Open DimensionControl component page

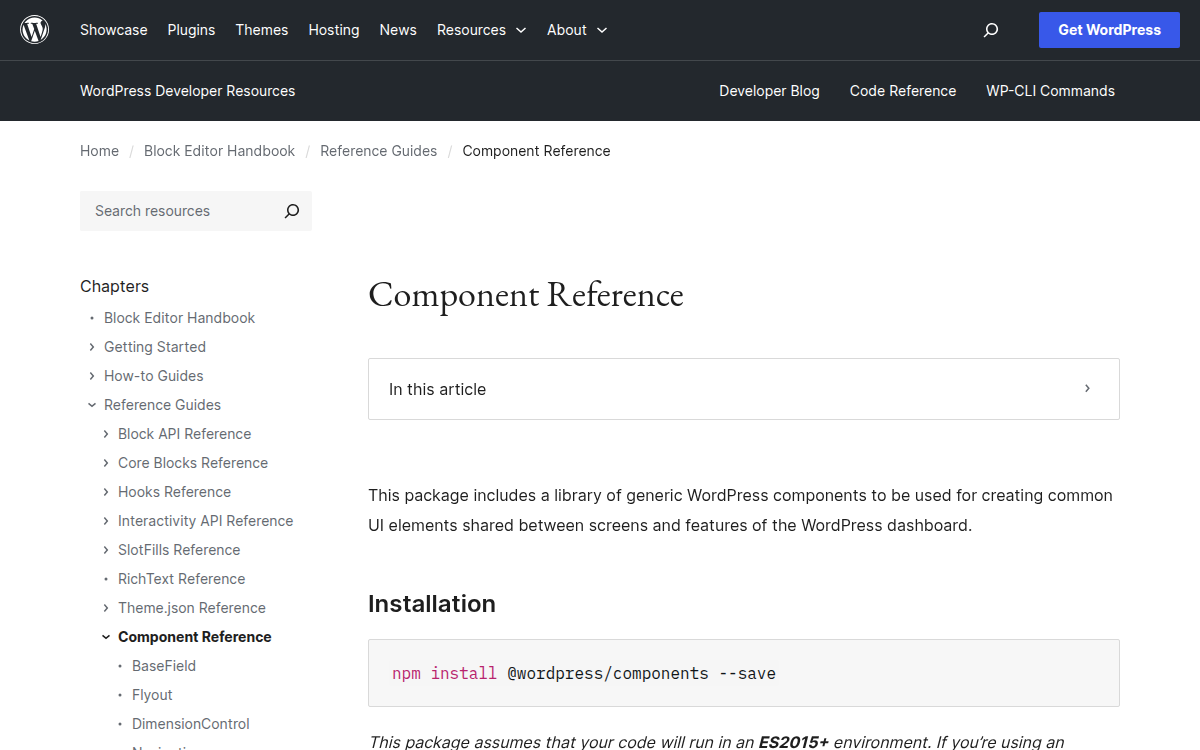coord(191,724)
